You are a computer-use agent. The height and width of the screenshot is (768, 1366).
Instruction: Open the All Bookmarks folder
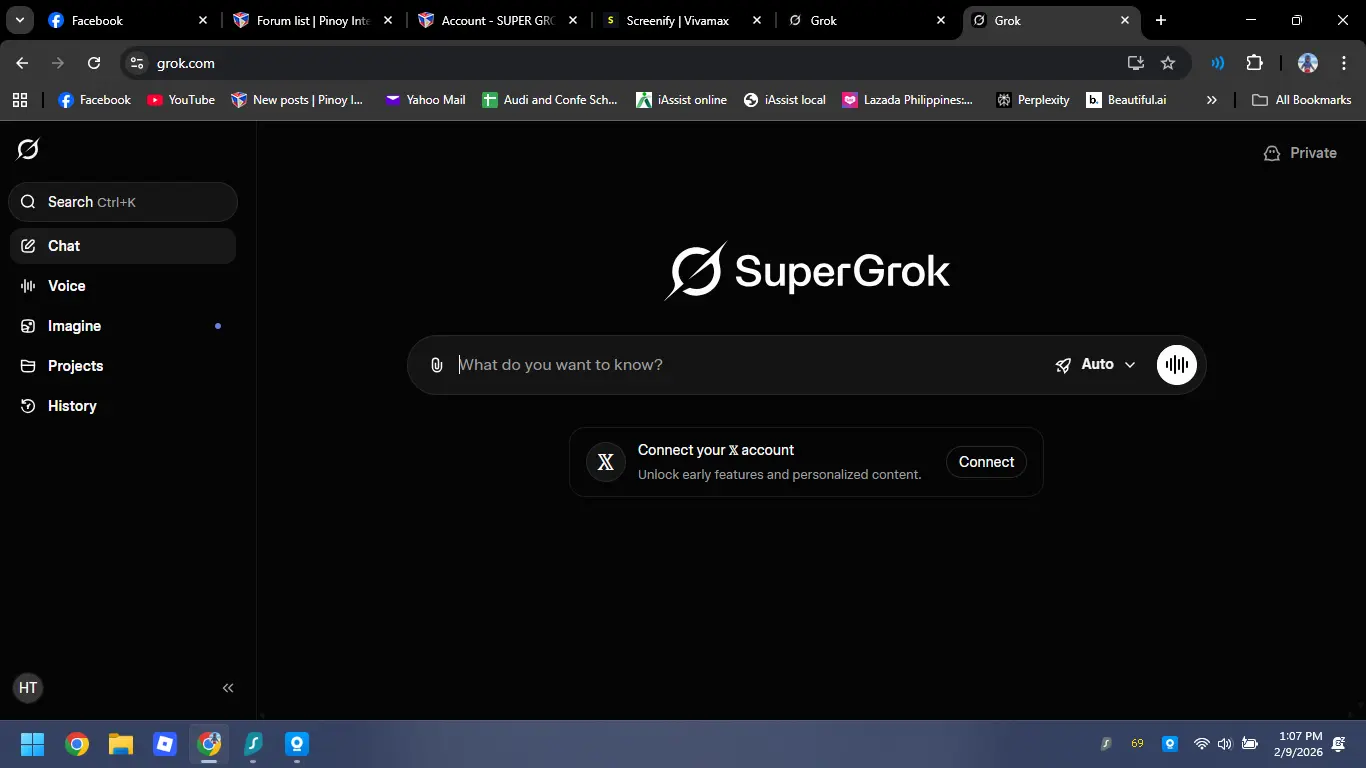pos(1302,100)
